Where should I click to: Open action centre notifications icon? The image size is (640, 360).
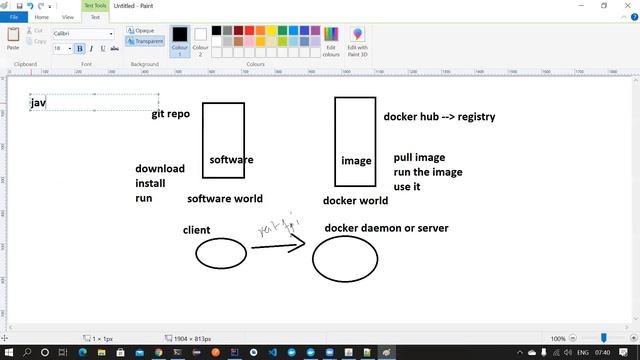(x=623, y=352)
